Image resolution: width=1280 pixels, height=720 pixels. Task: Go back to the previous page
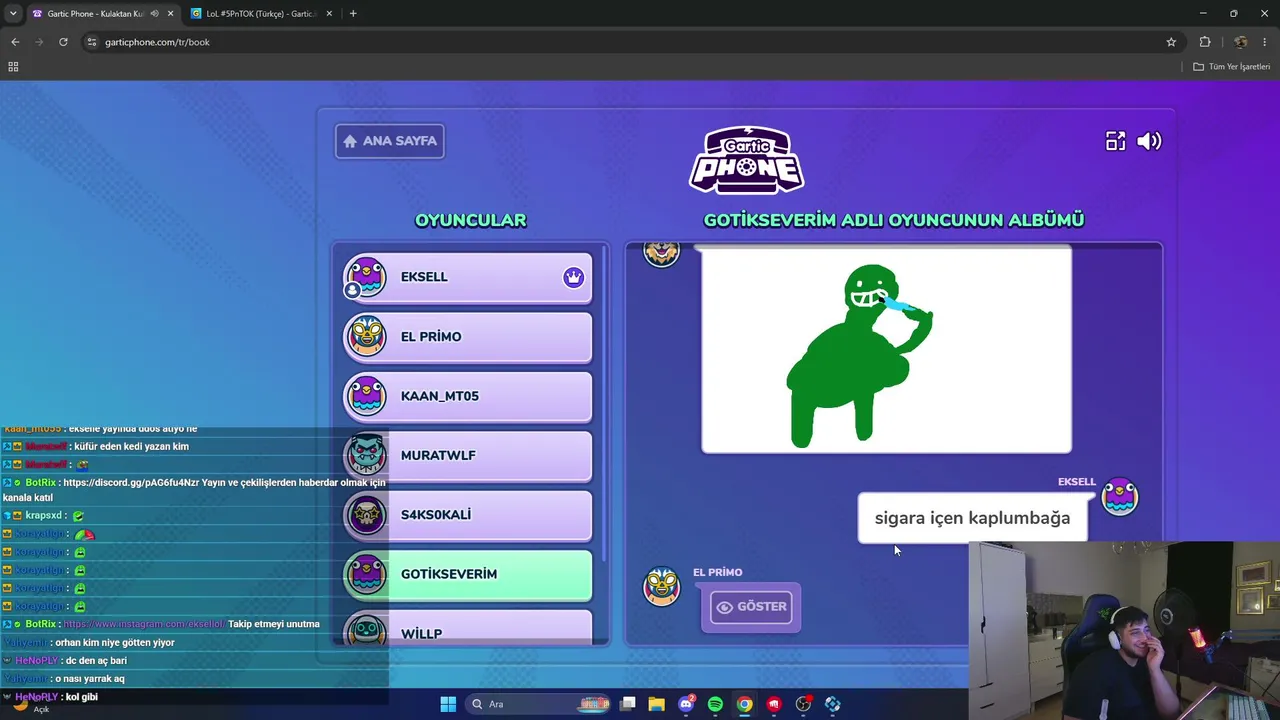[x=15, y=42]
